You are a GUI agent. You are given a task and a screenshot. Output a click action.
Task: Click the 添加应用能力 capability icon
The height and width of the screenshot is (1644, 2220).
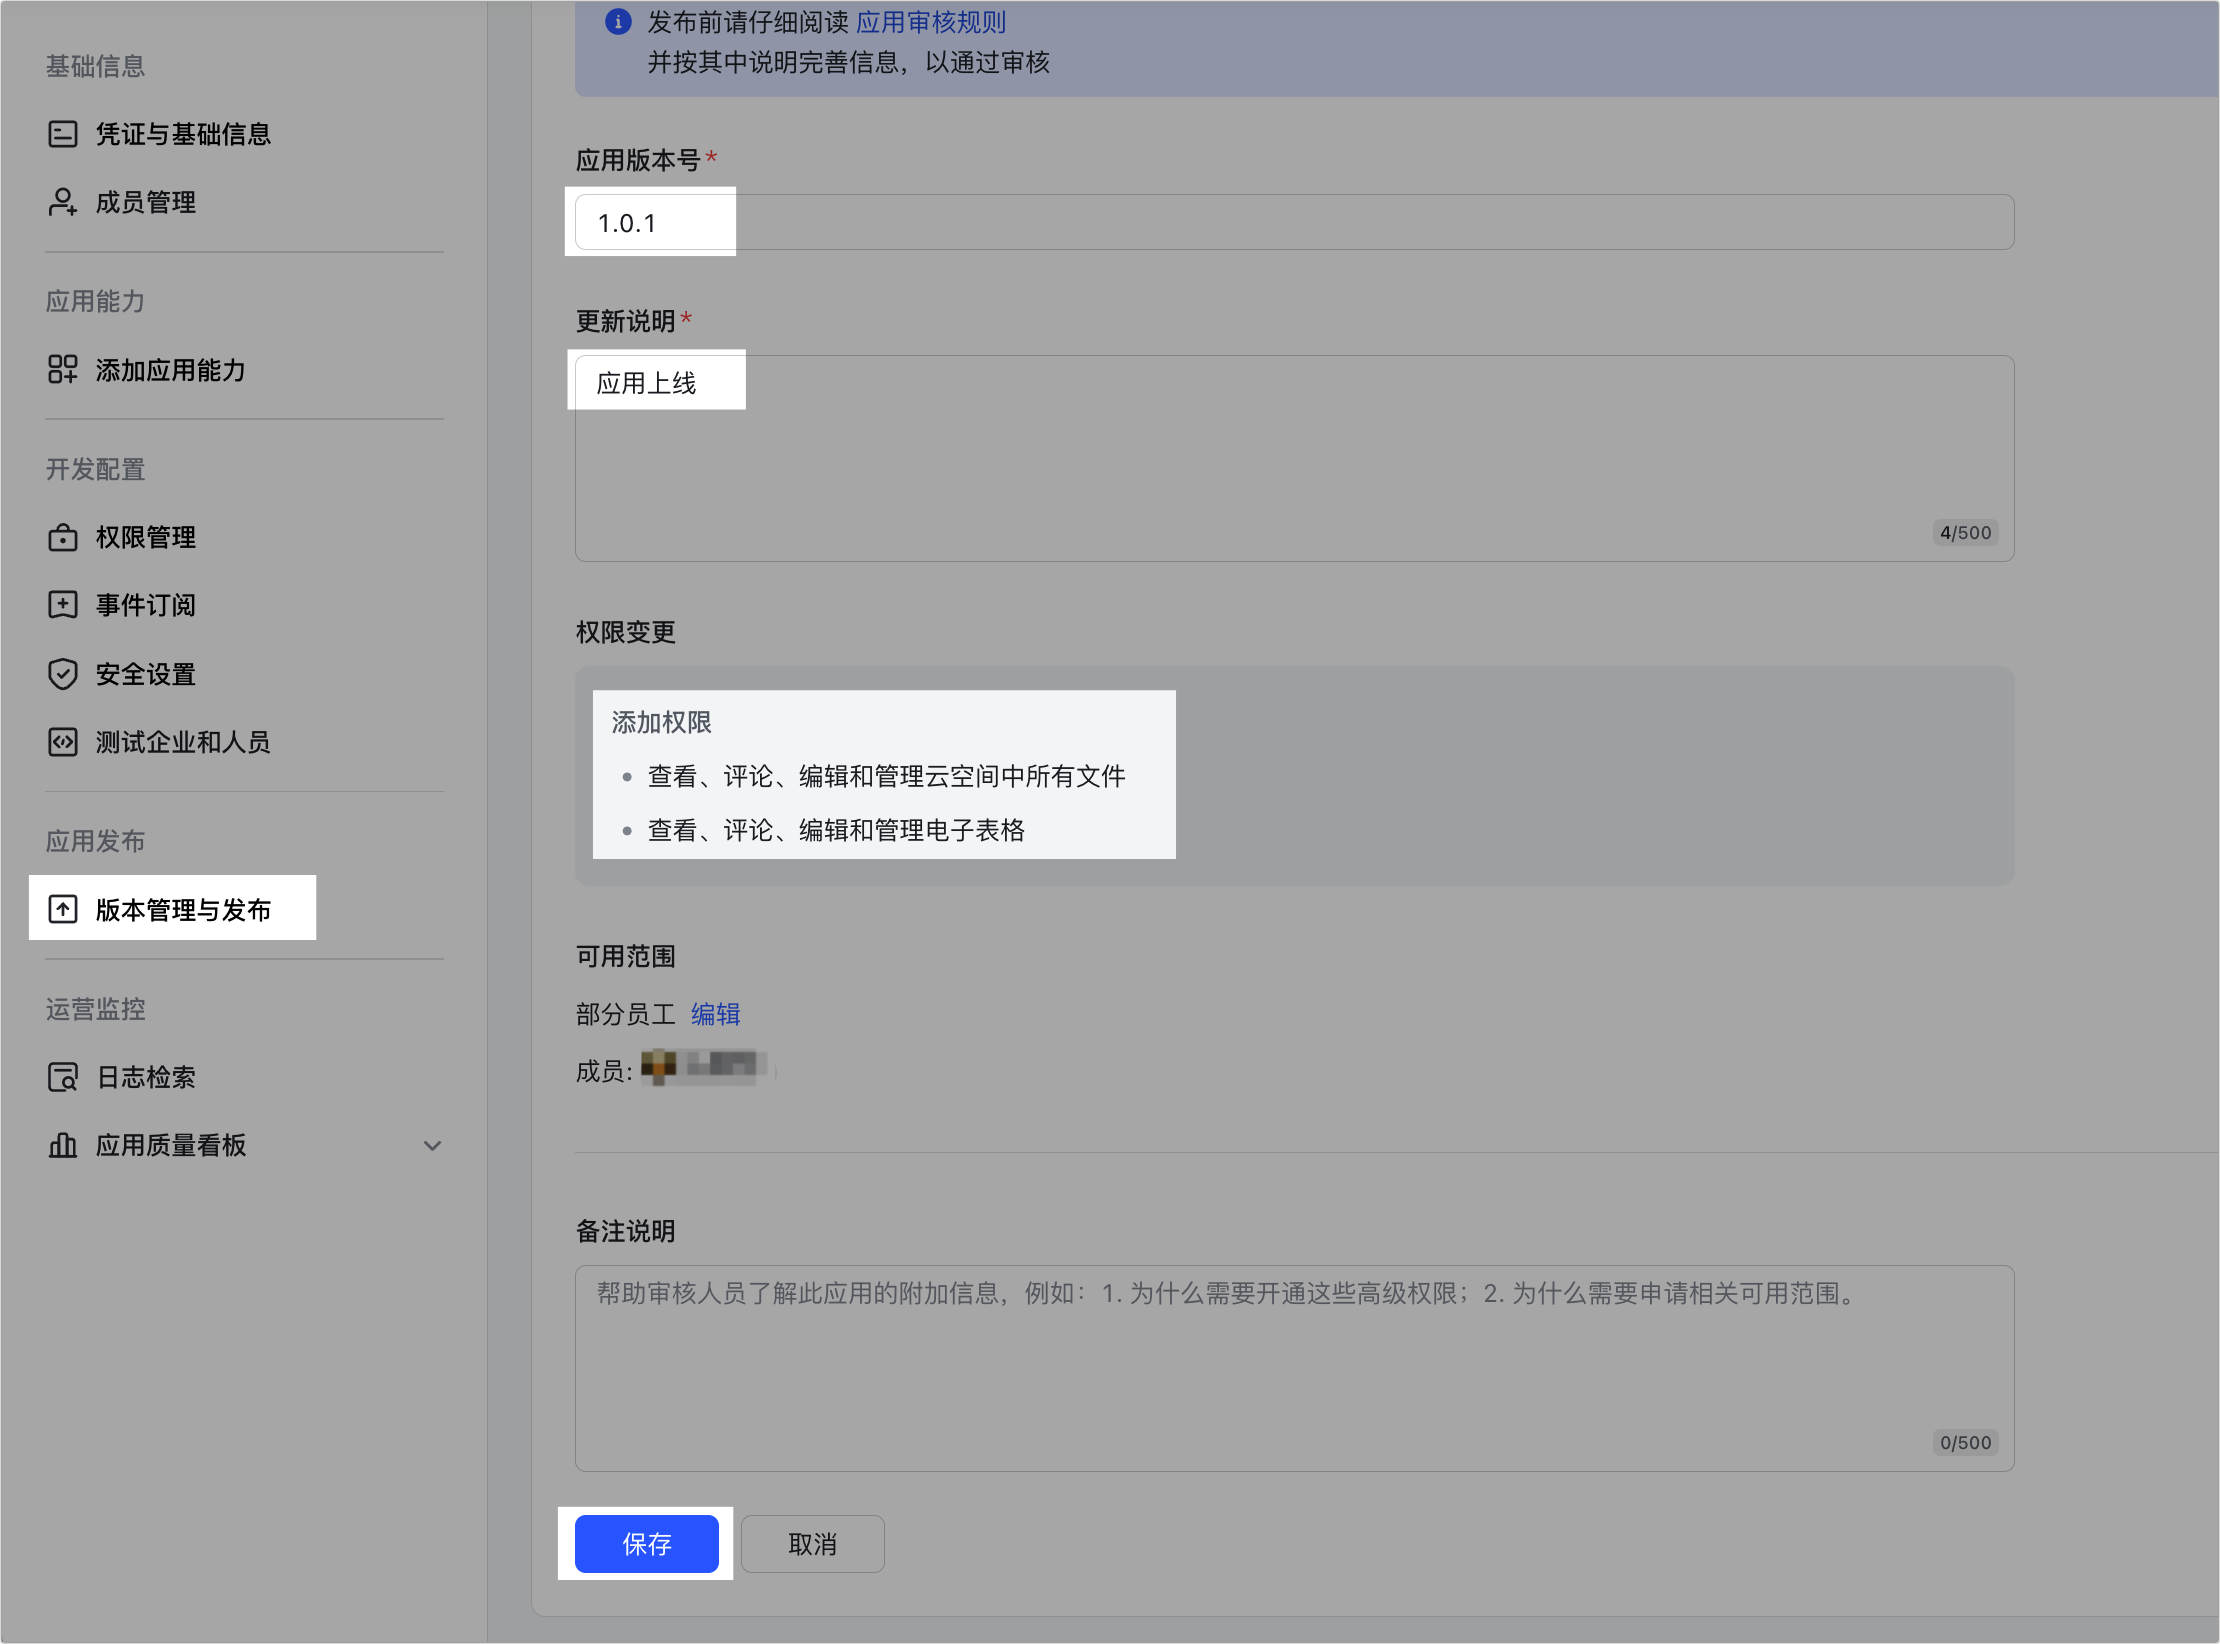(62, 370)
